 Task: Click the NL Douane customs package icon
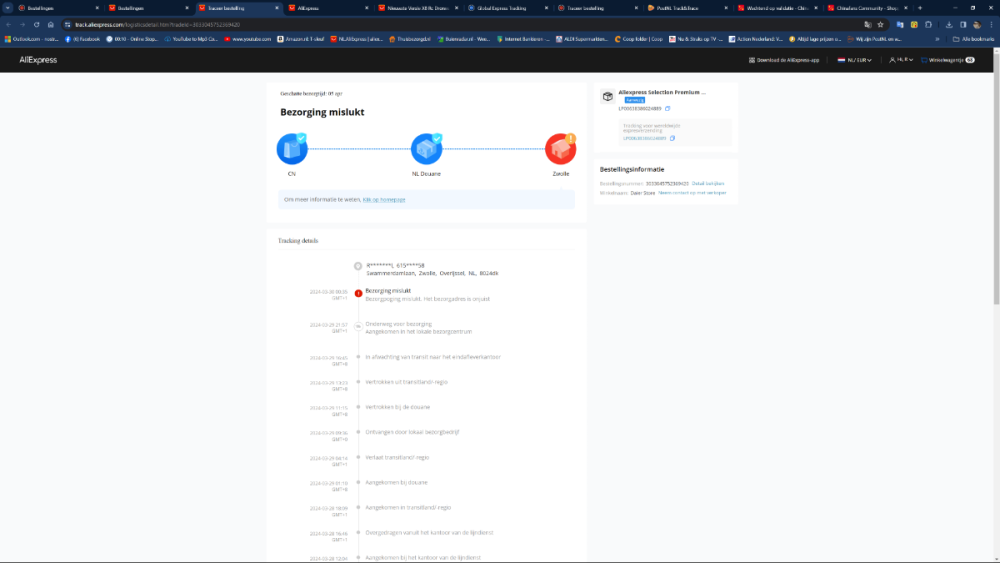click(427, 149)
